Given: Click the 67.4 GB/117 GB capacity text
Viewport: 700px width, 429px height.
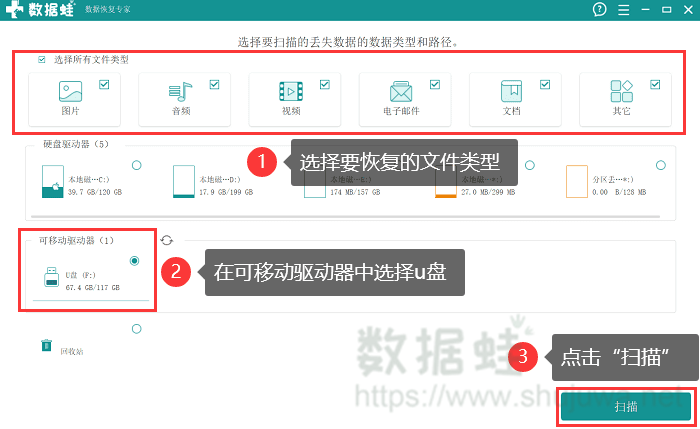Looking at the screenshot, I should point(93,287).
